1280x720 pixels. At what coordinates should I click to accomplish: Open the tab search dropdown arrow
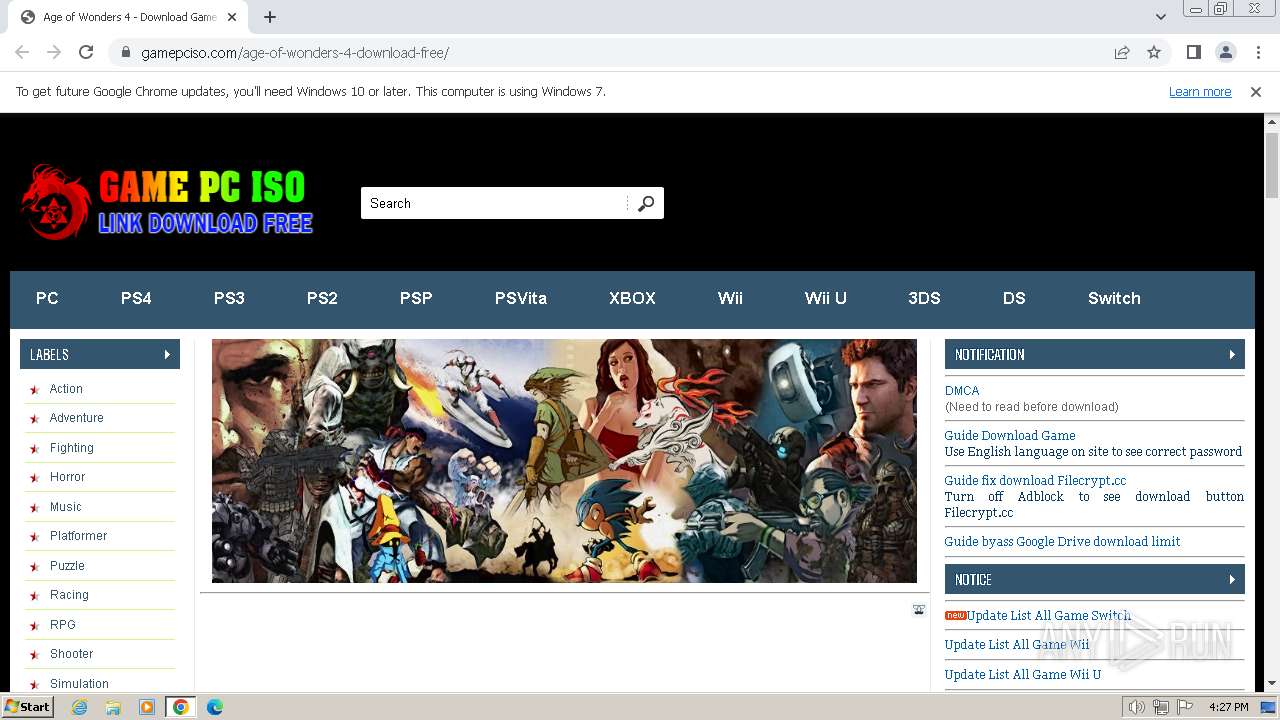pyautogui.click(x=1161, y=17)
